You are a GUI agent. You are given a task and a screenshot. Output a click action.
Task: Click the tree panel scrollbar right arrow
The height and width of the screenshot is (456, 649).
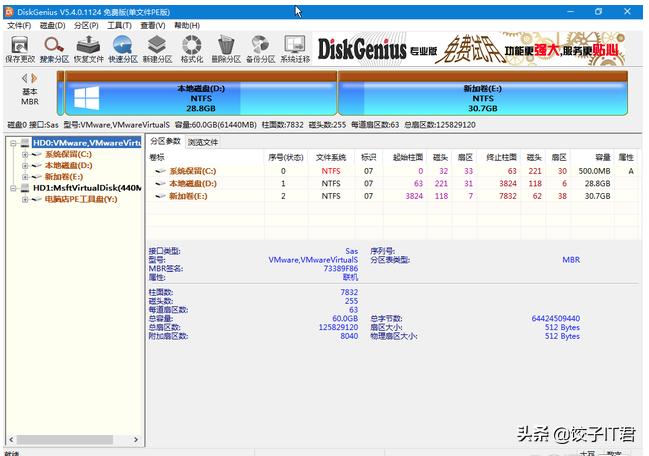click(136, 439)
